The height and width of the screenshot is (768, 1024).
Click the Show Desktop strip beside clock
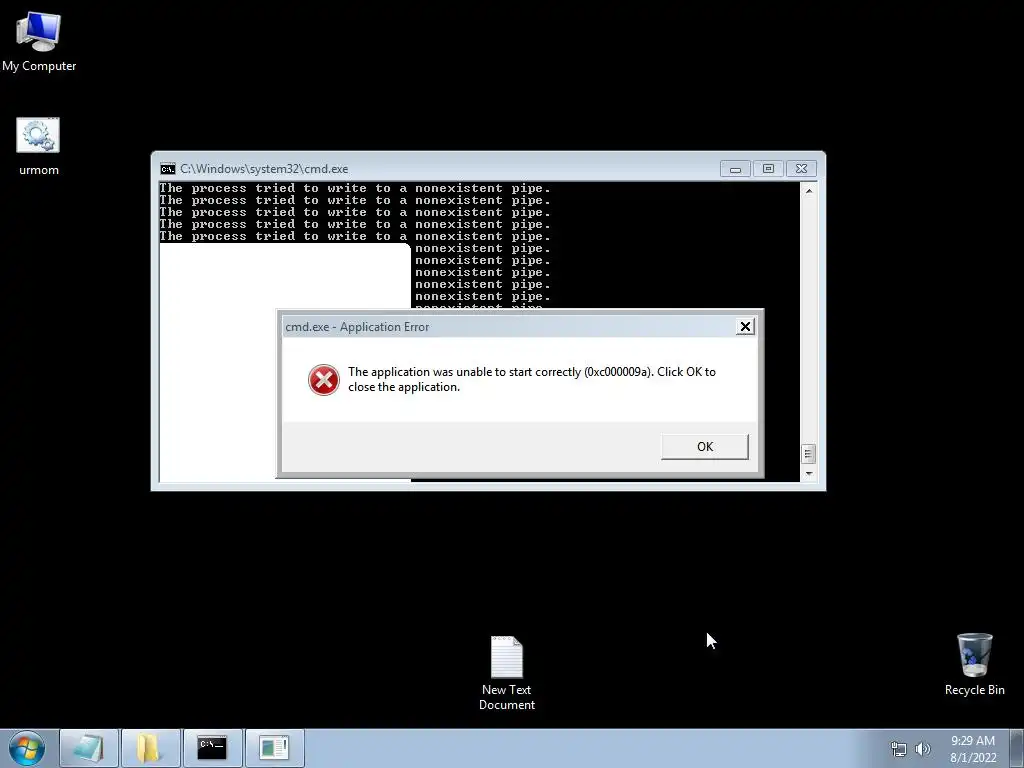click(1017, 748)
